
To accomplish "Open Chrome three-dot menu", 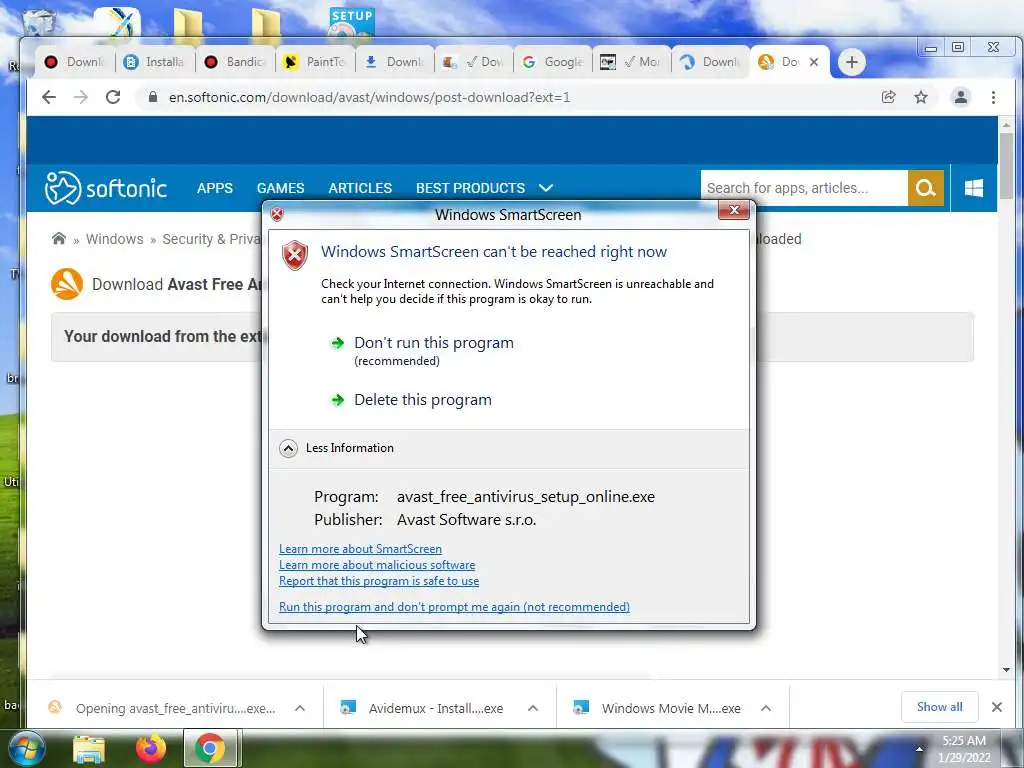I will click(x=993, y=97).
